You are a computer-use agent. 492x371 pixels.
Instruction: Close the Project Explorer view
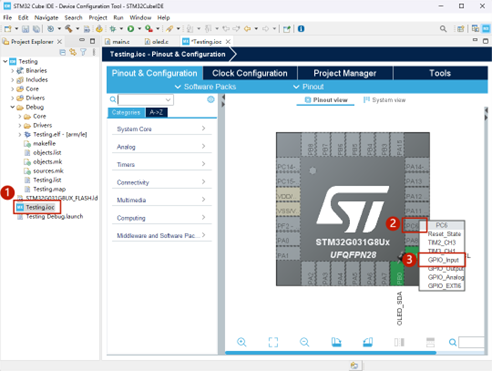(x=59, y=42)
